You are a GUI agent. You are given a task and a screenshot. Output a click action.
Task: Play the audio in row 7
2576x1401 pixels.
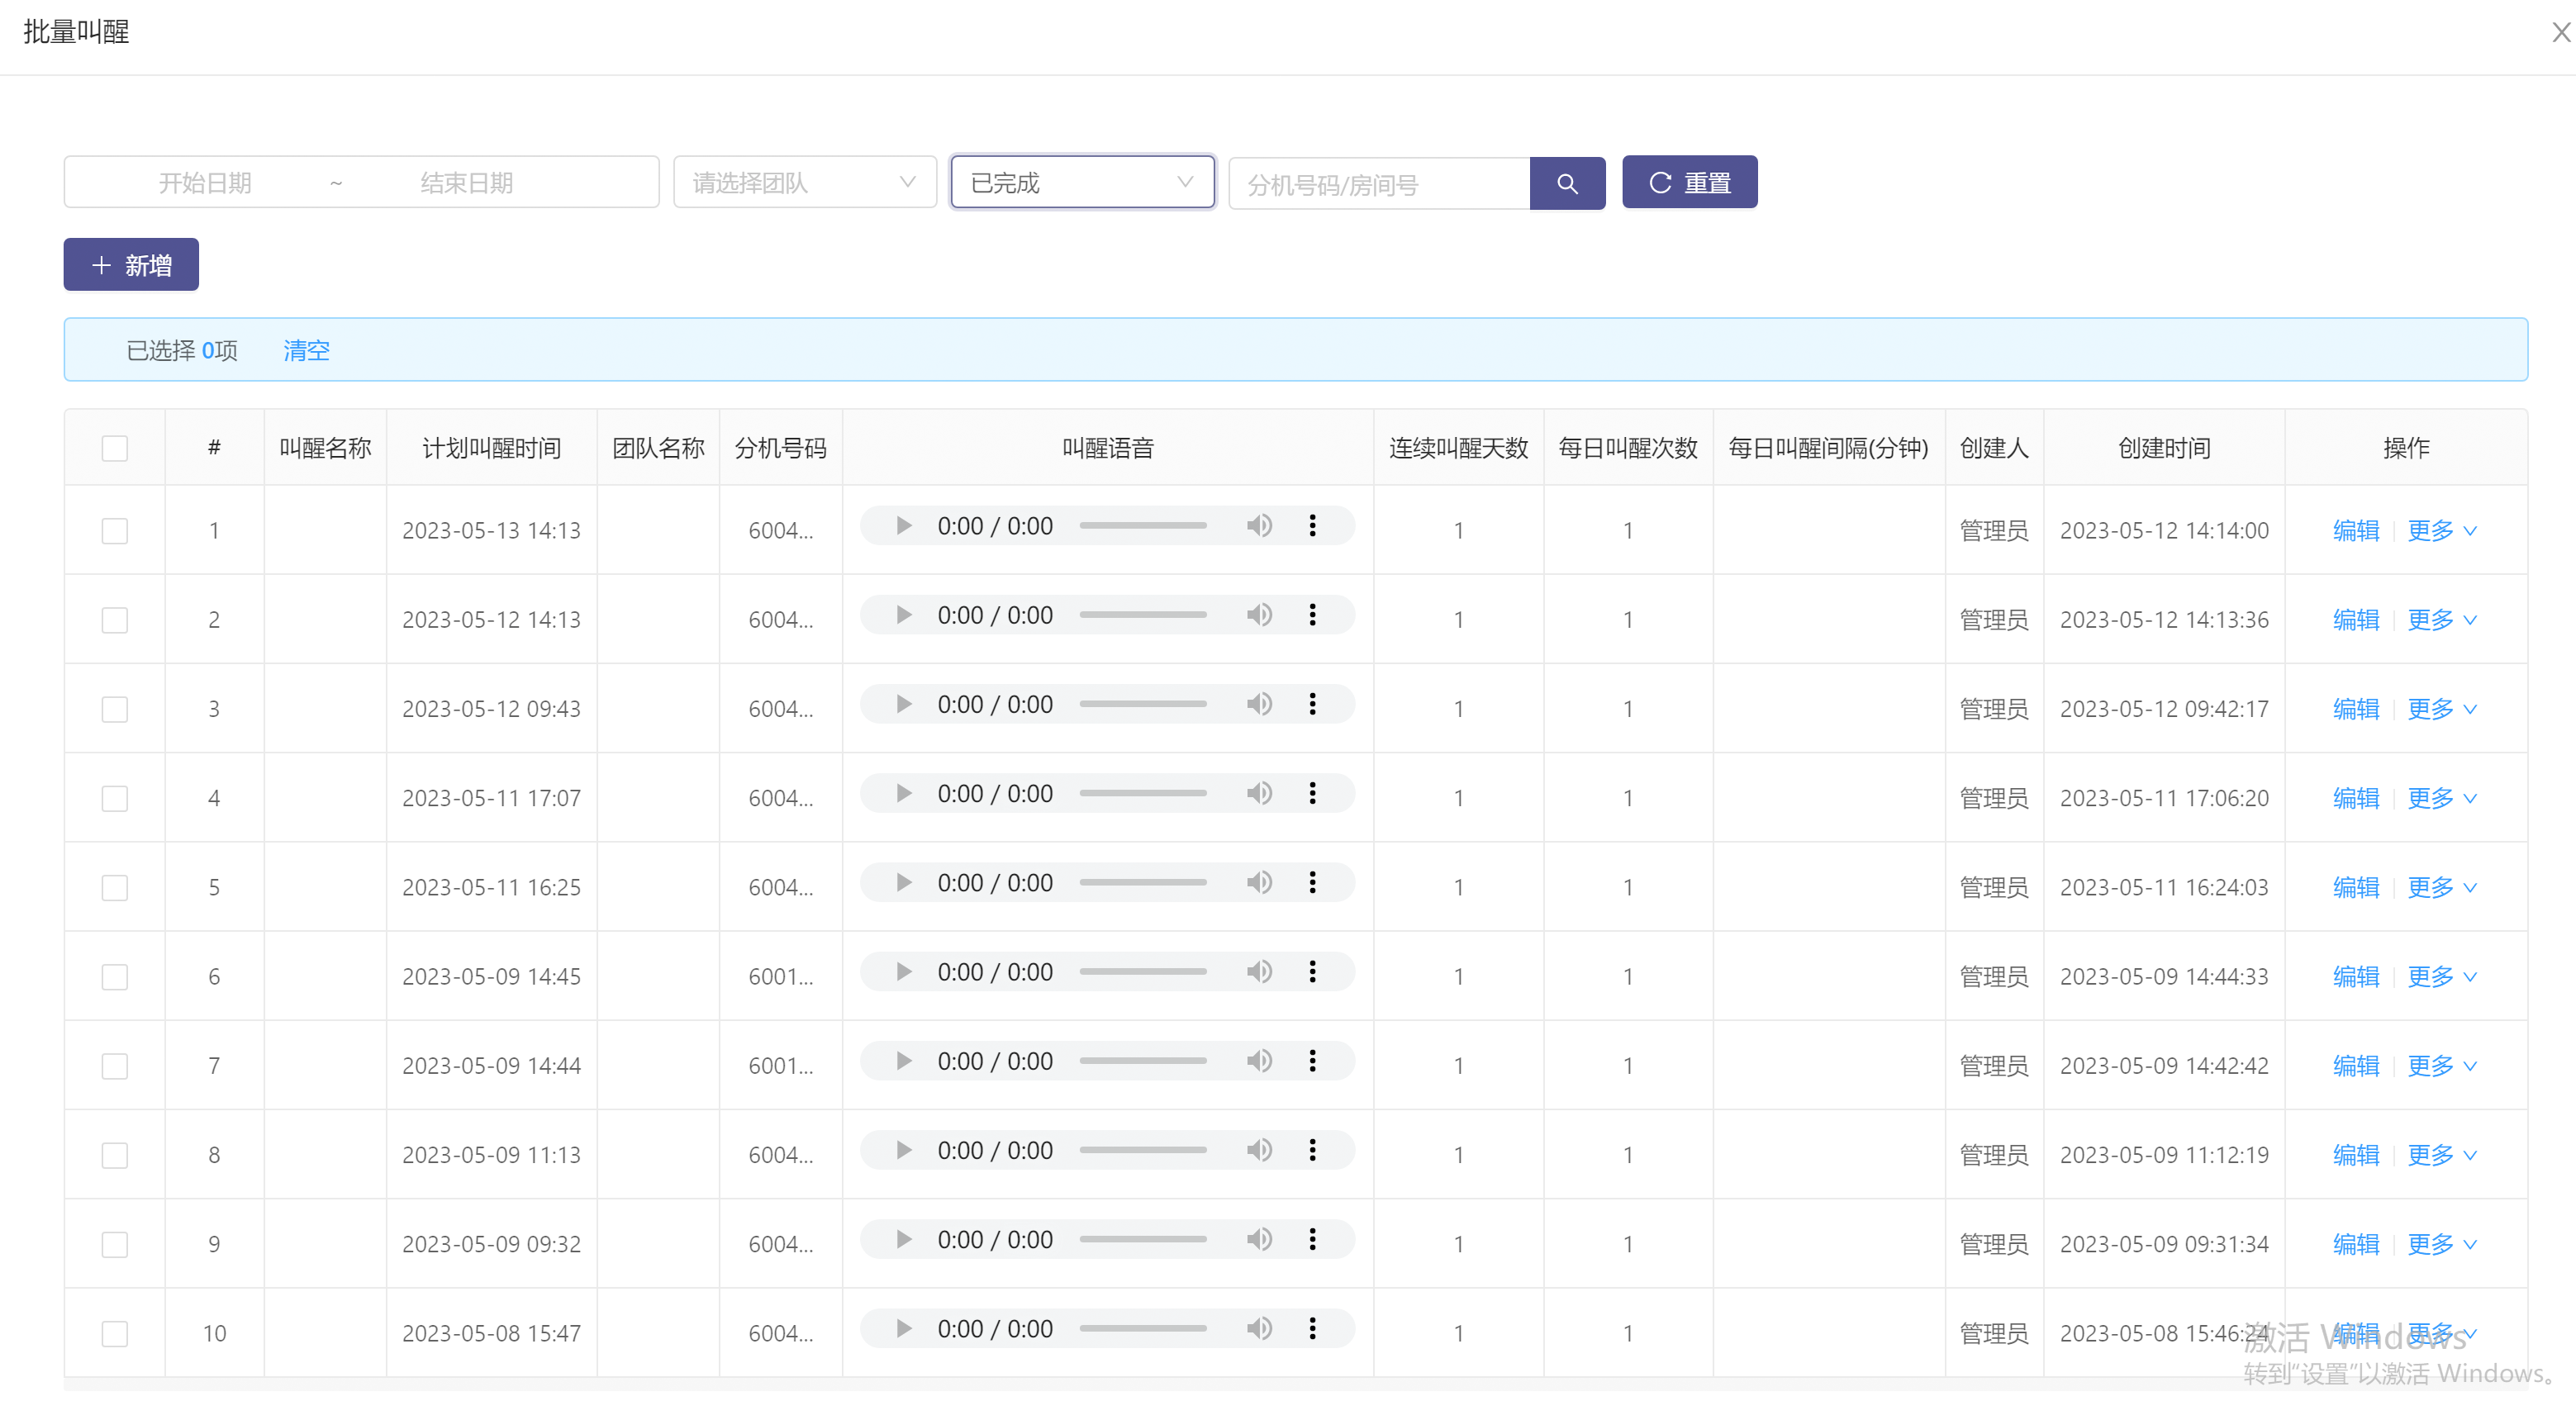903,1061
